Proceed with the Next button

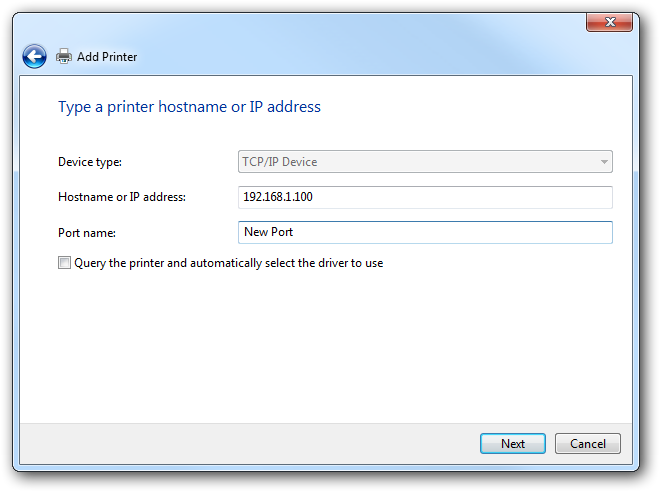click(x=513, y=444)
